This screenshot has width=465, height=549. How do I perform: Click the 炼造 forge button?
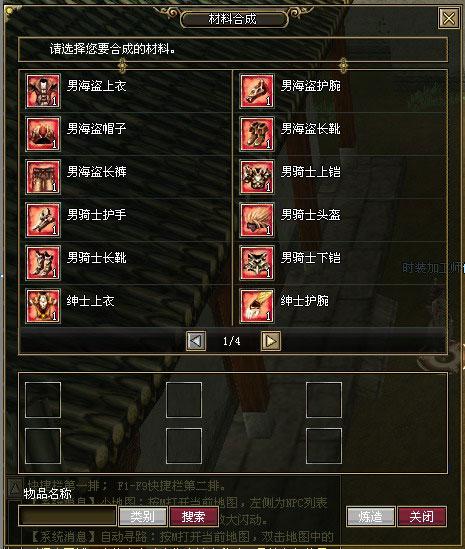(371, 516)
